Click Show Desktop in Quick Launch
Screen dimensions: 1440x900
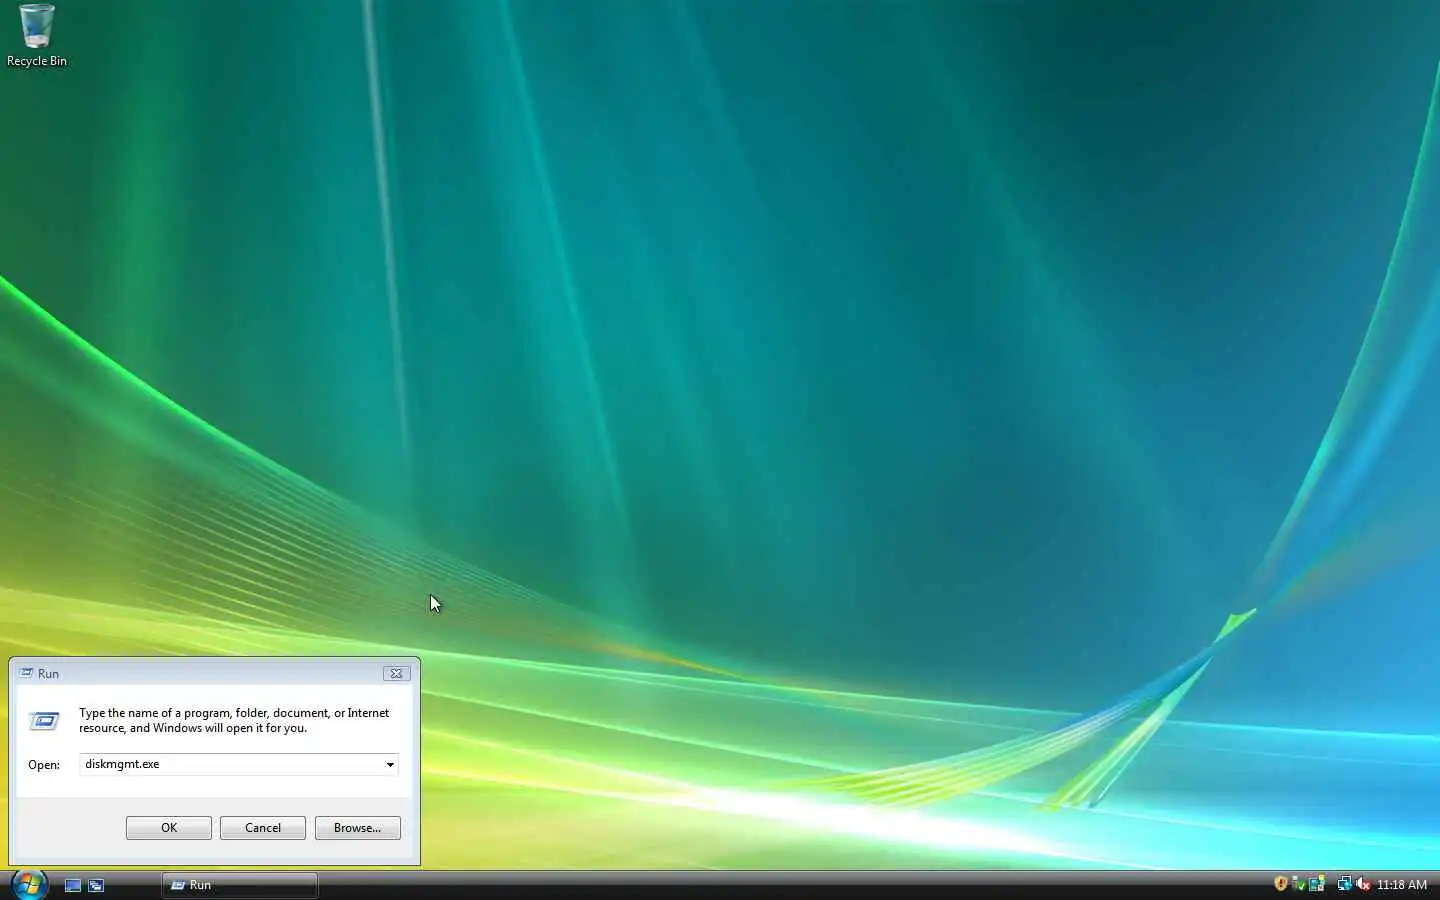point(73,885)
